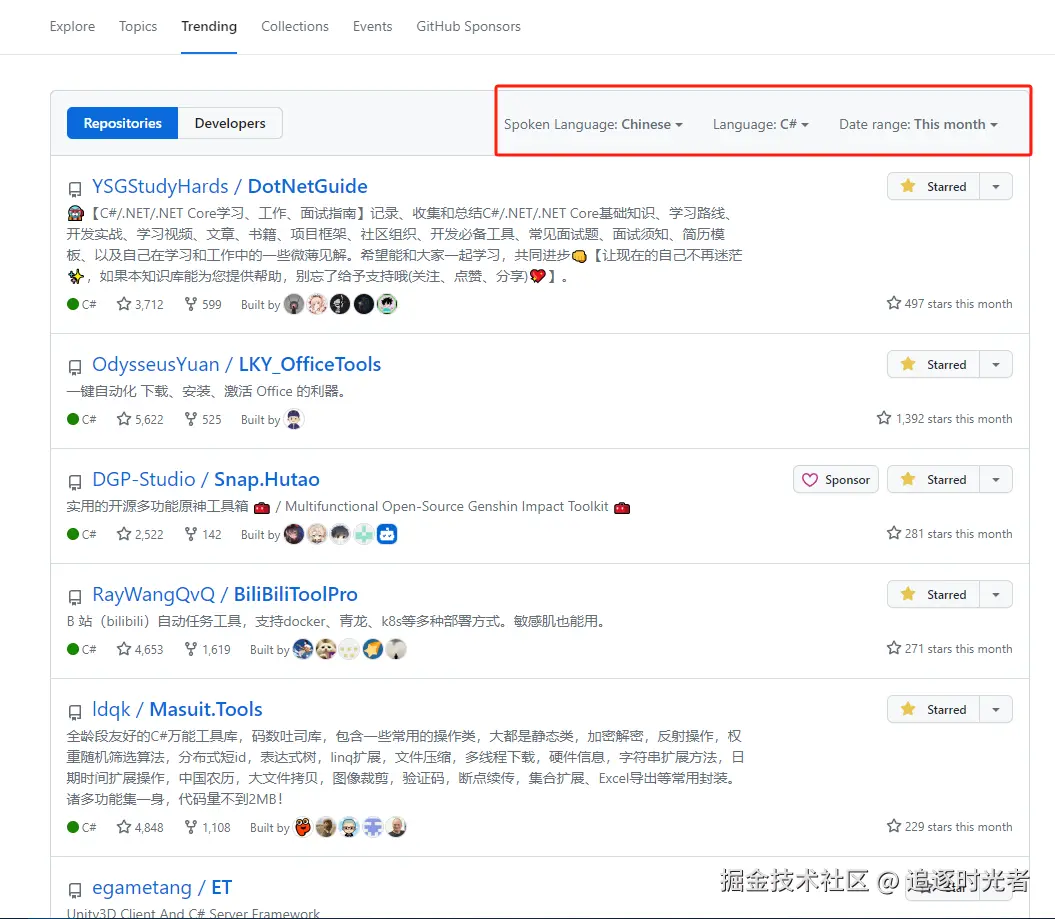Viewport: 1055px width, 919px height.
Task: Switch to Repositories view
Action: [122, 123]
